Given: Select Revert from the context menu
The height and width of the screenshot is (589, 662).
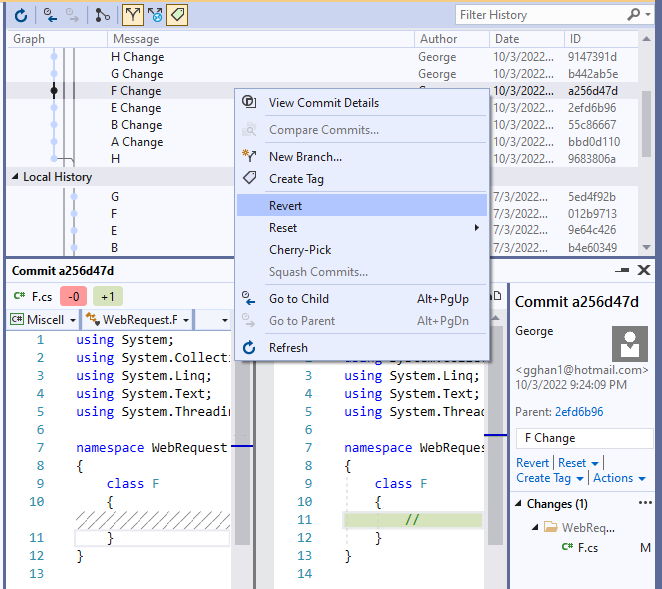Looking at the screenshot, I should click(285, 205).
